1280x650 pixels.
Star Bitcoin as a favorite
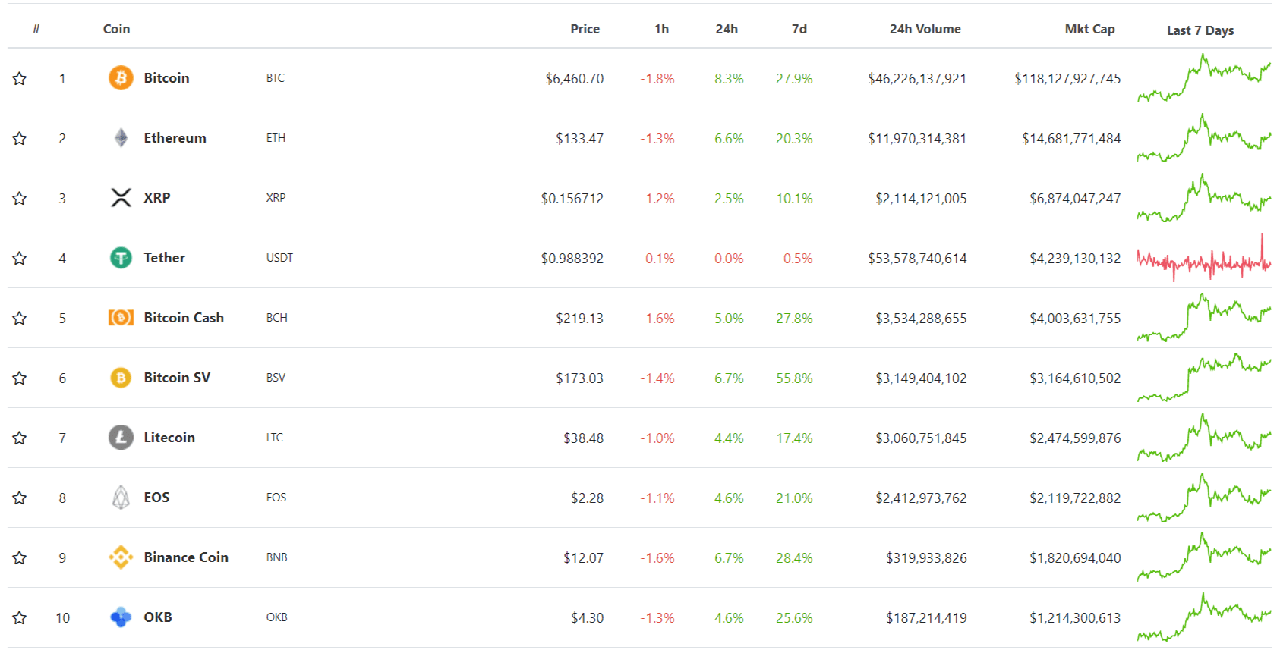click(x=19, y=78)
